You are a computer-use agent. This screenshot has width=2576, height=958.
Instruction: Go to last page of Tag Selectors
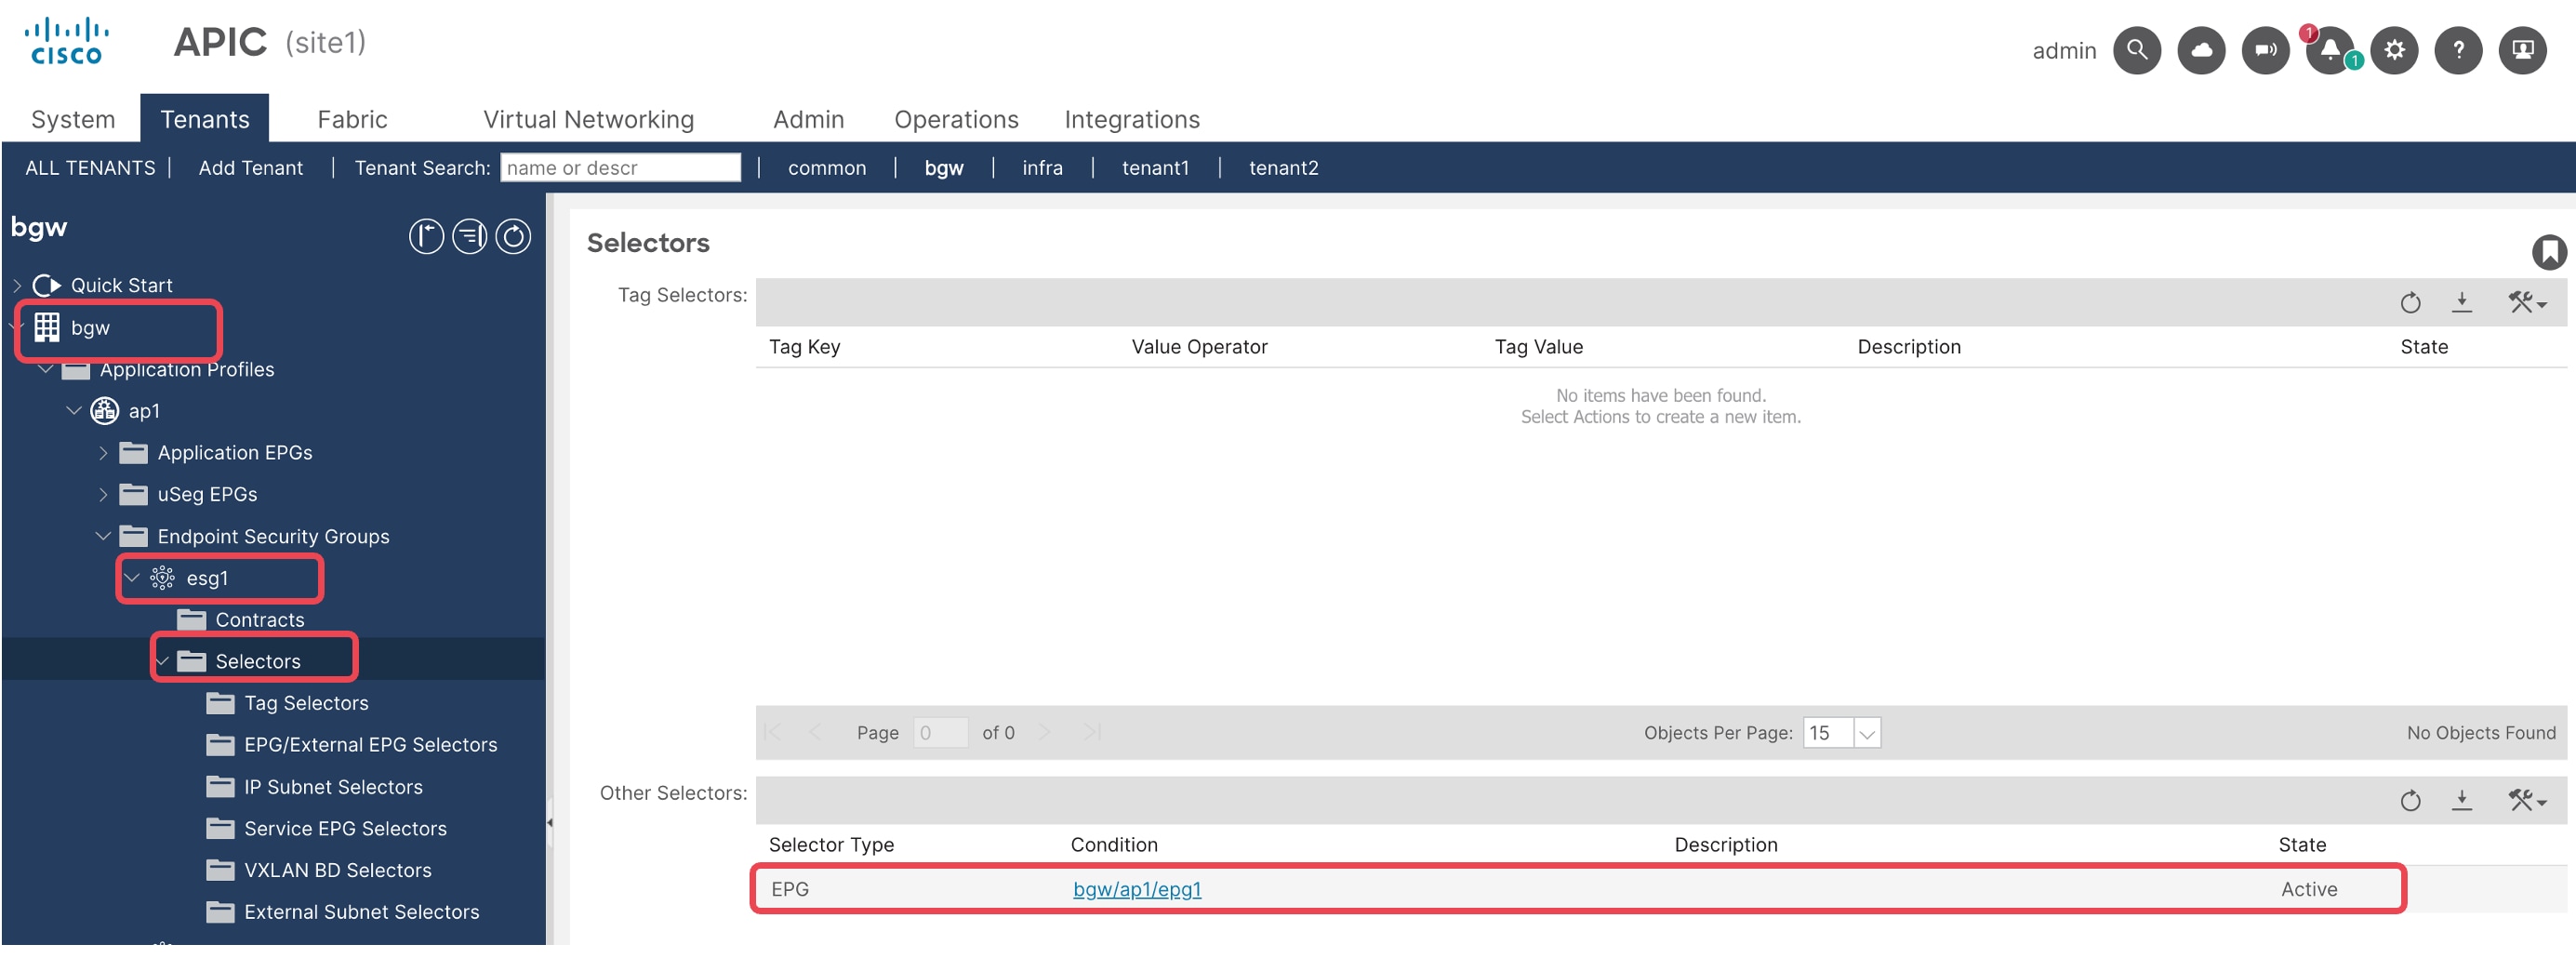tap(1092, 733)
